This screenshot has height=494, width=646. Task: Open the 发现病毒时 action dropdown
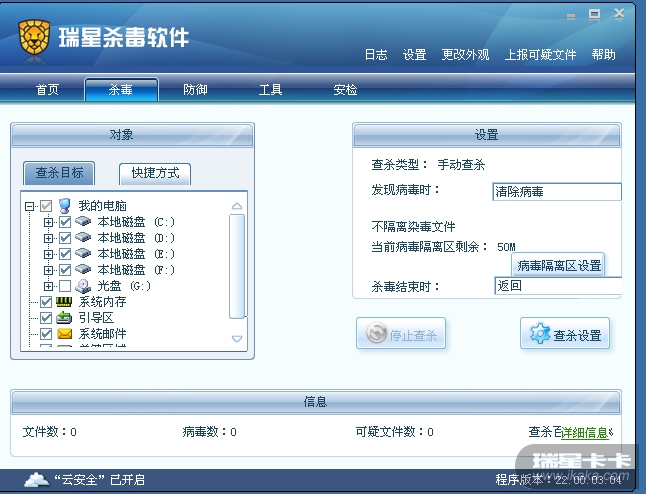click(x=557, y=192)
